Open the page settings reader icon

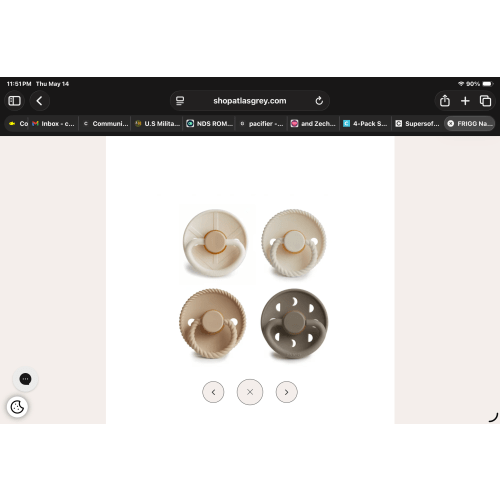180,101
